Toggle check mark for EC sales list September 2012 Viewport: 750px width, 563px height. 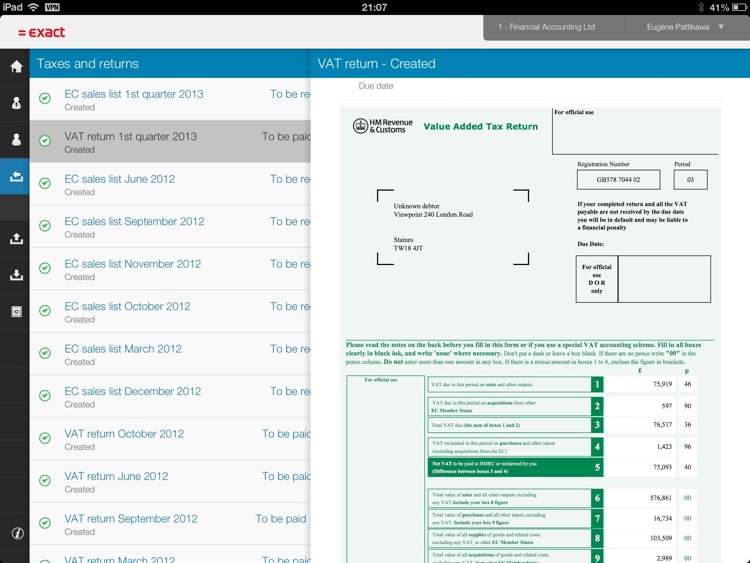45,225
